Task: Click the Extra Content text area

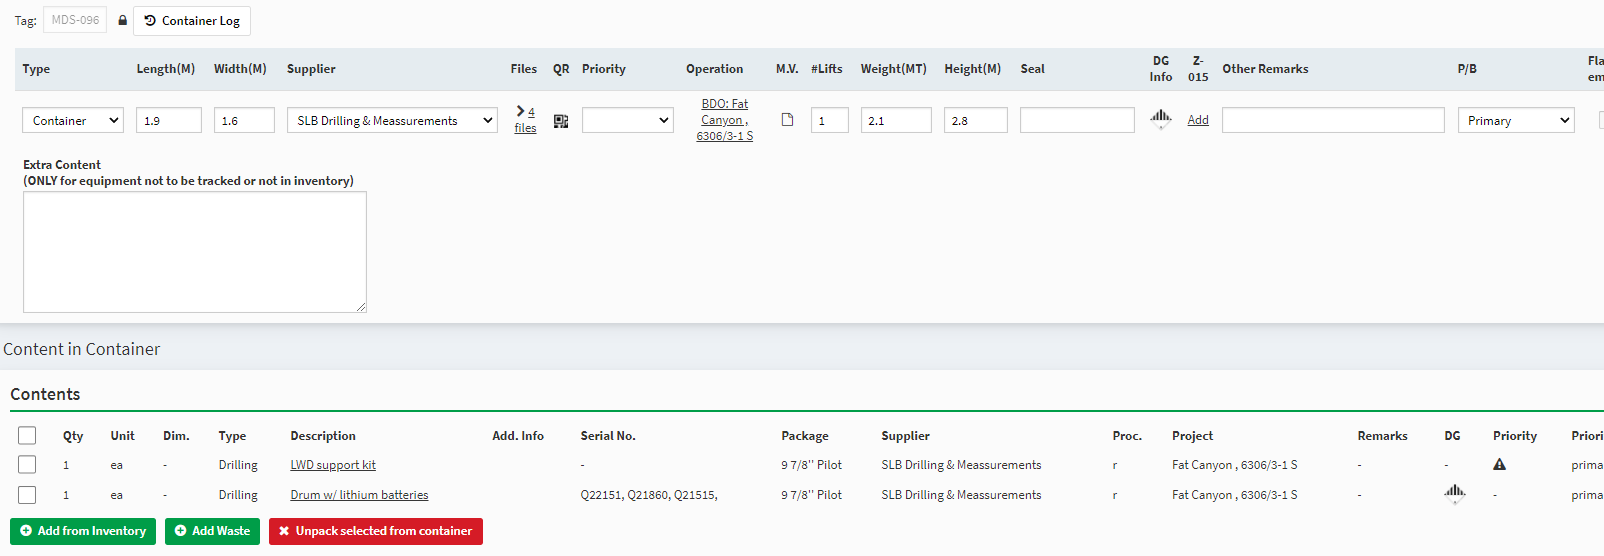Action: (195, 252)
